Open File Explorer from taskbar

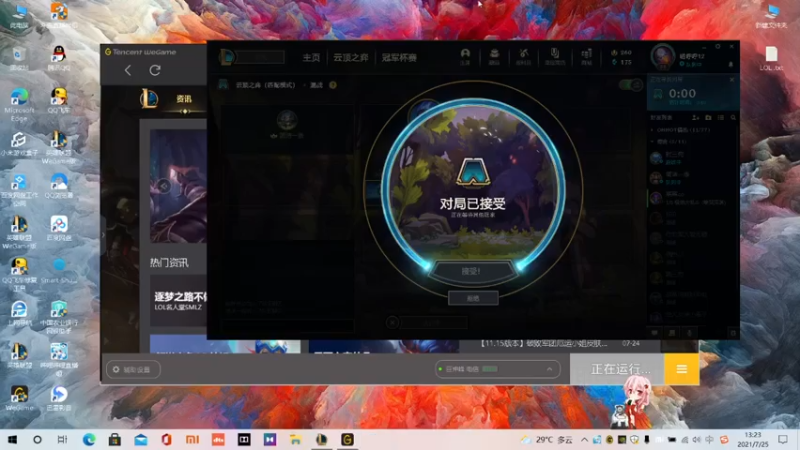pos(295,439)
